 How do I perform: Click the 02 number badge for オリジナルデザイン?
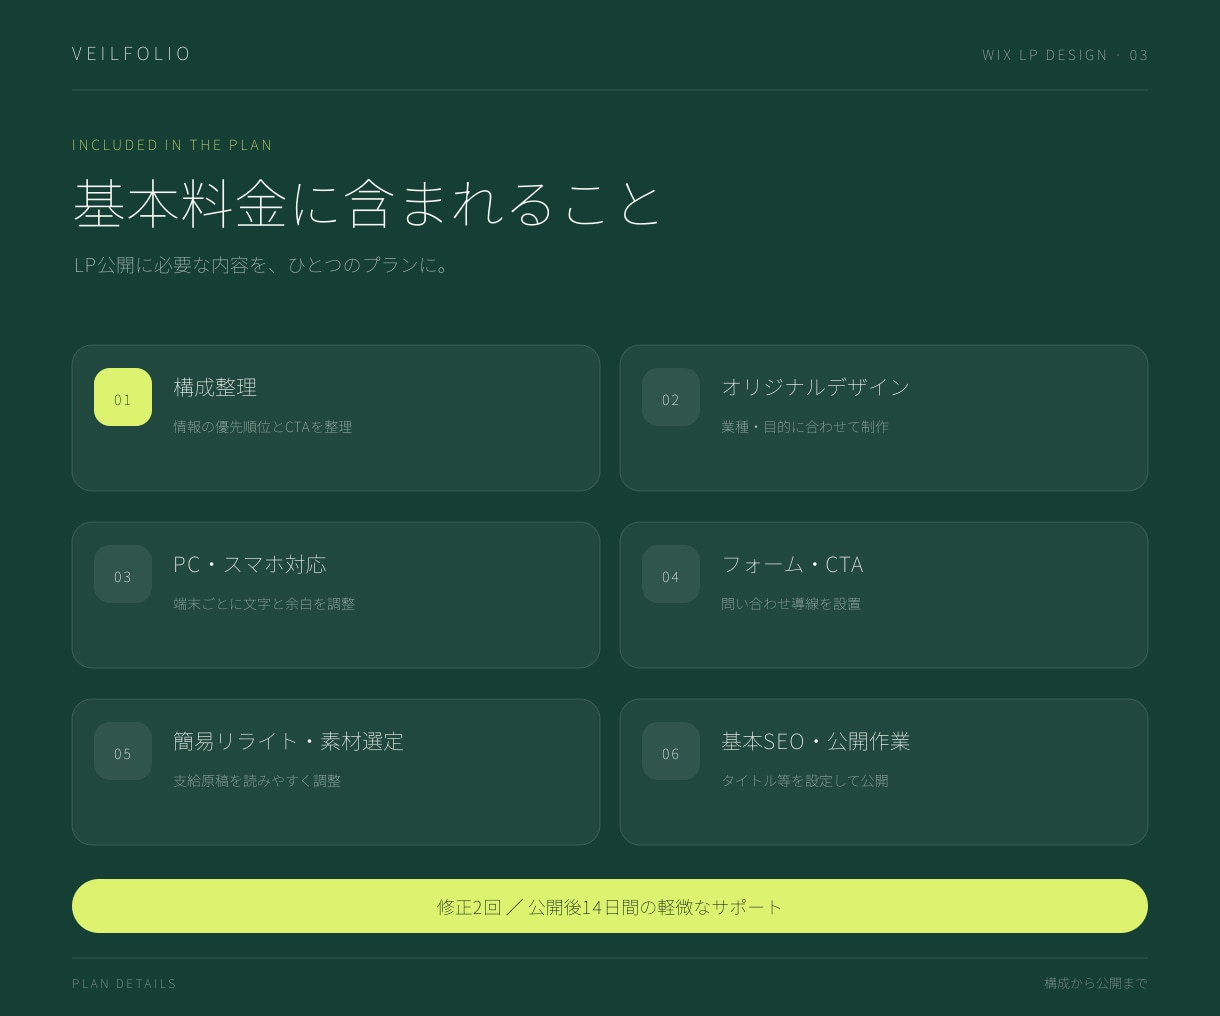point(671,397)
